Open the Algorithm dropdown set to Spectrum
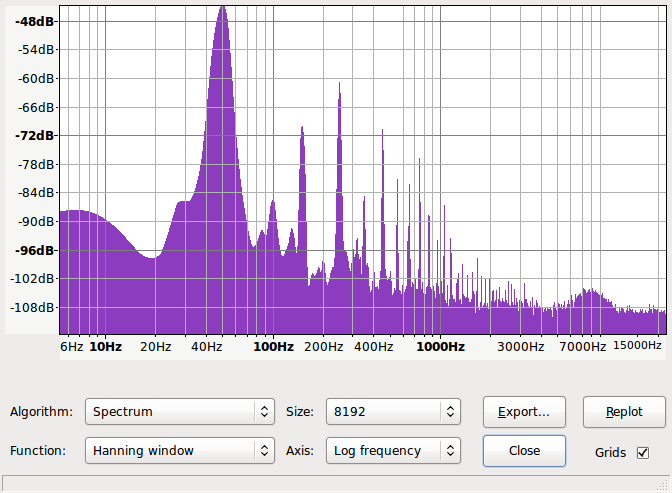 pos(180,412)
